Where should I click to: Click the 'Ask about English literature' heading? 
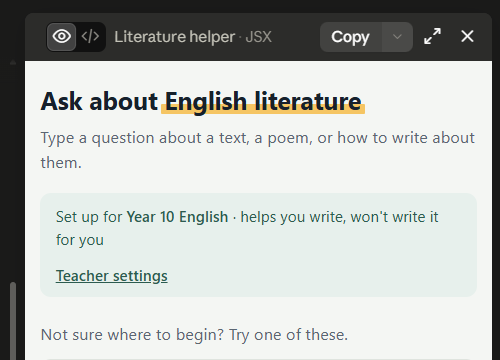[x=201, y=101]
